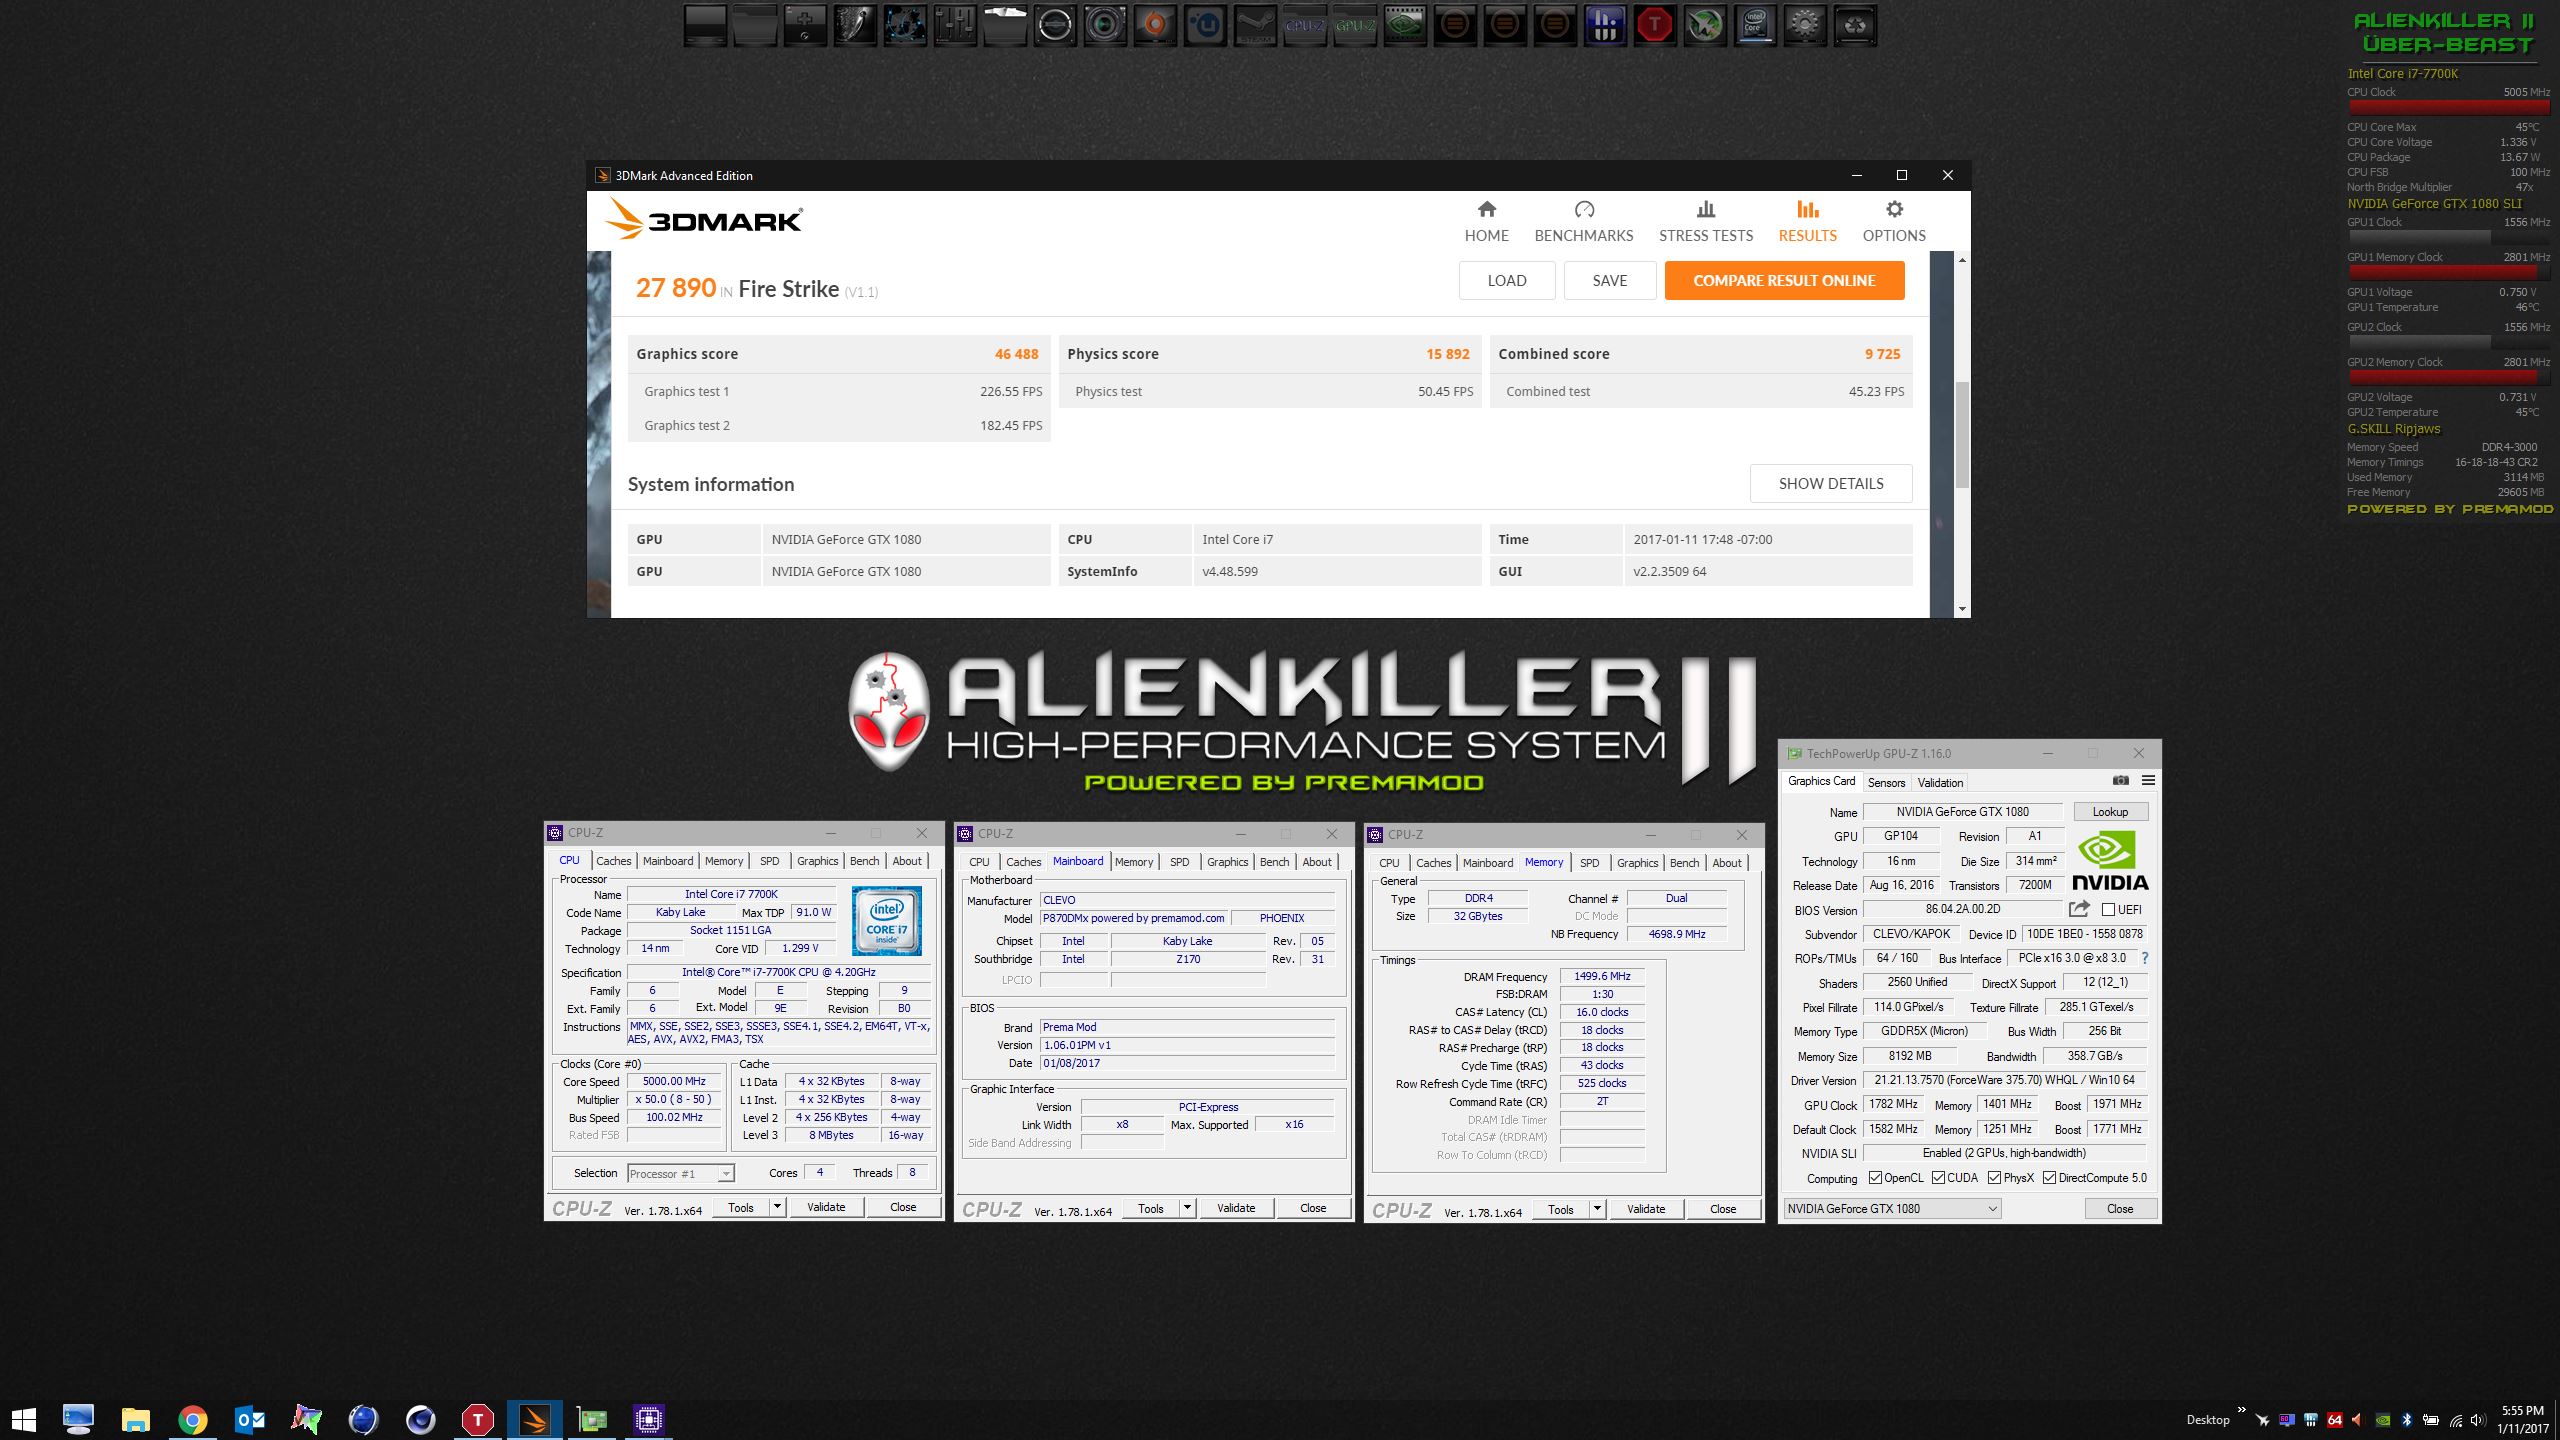This screenshot has height=1440, width=2560.
Task: Open the AIDA64 tray icon
Action: pos(2335,1420)
